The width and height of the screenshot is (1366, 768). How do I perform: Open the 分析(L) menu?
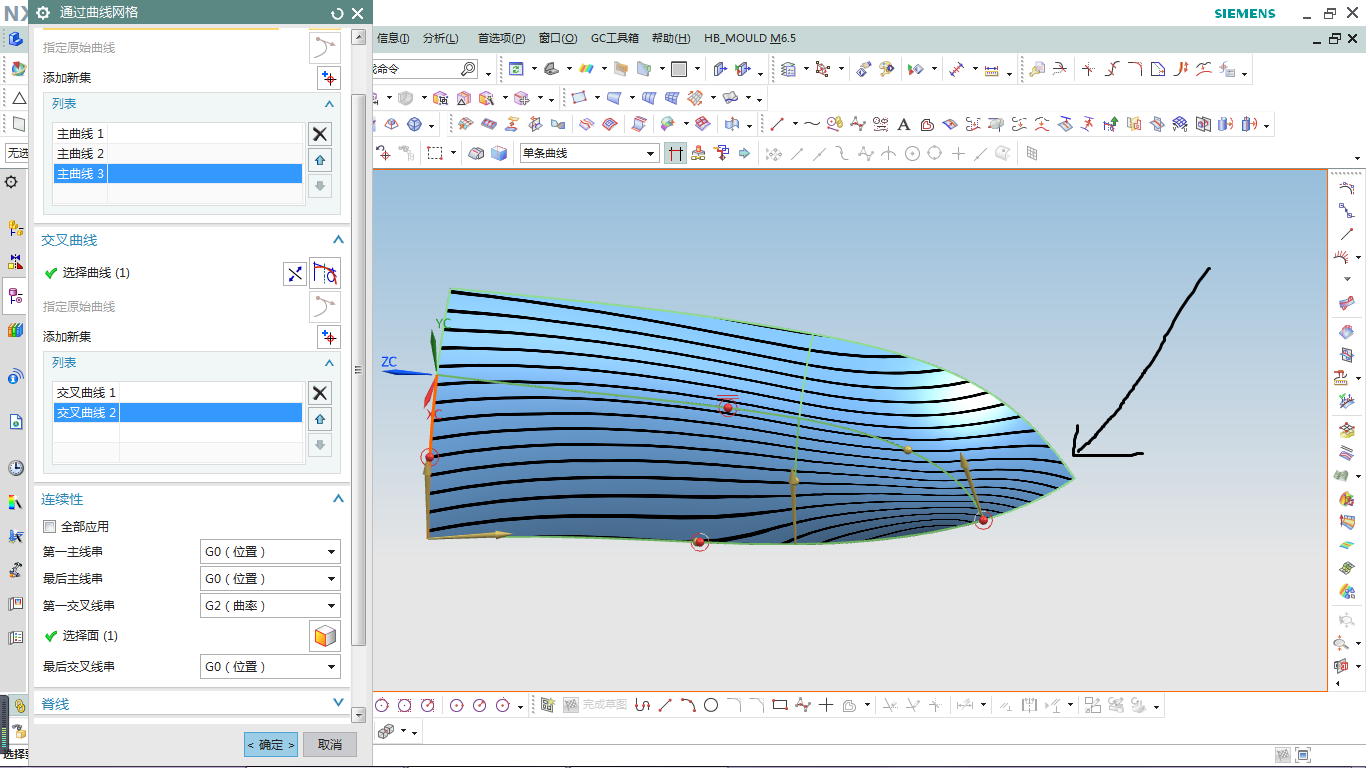pos(440,38)
